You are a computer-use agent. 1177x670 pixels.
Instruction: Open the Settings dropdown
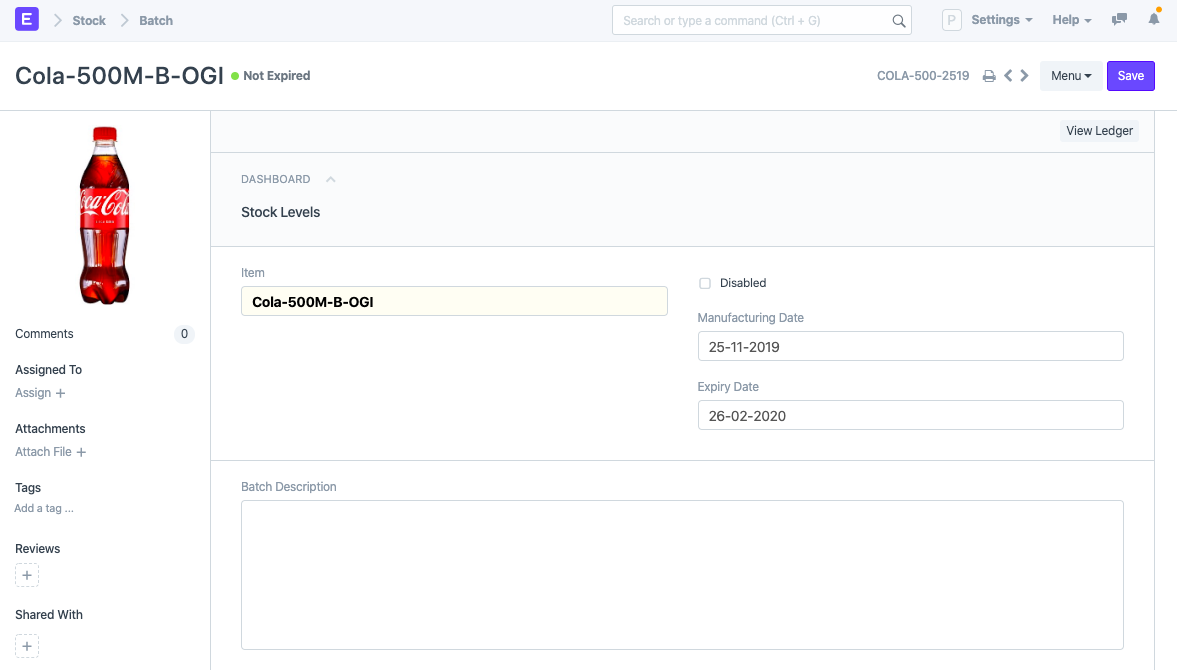(x=1001, y=20)
